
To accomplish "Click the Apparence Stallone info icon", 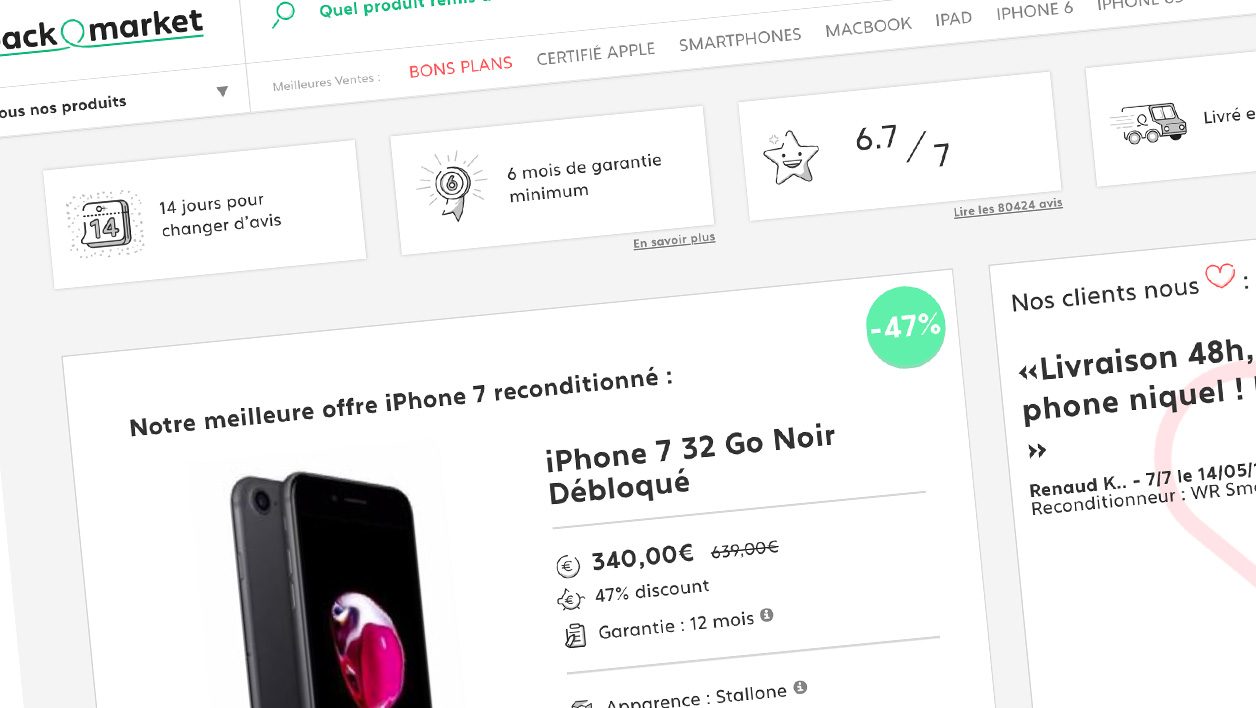I will pyautogui.click(x=800, y=688).
